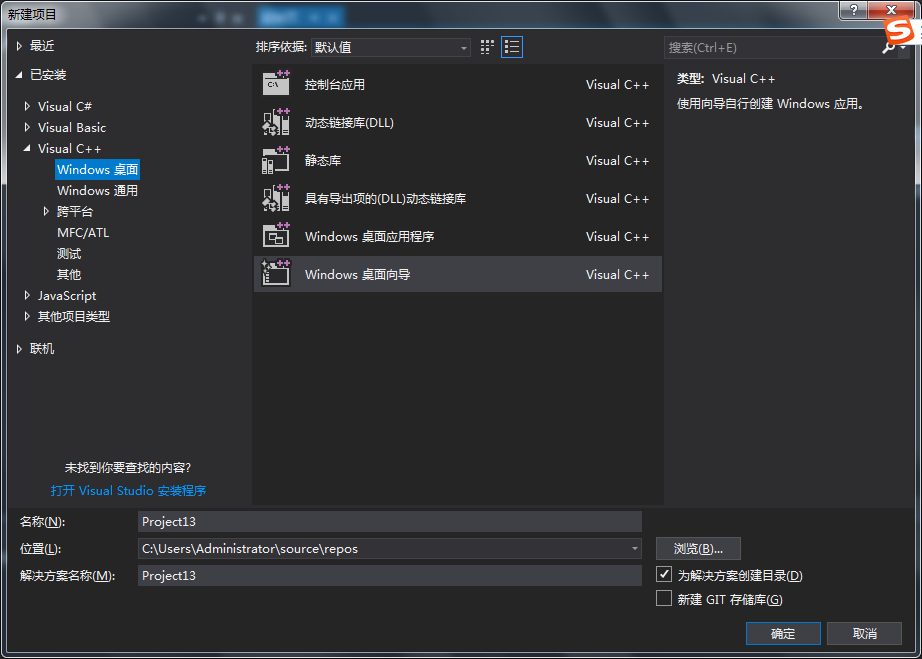Enable 新建 GIT 存储库 checkbox
This screenshot has width=922, height=659.
(x=664, y=598)
